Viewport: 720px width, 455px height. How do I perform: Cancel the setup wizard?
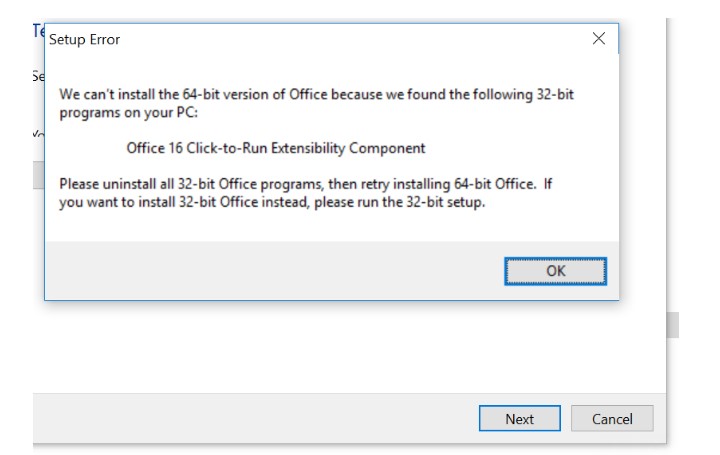(x=612, y=419)
